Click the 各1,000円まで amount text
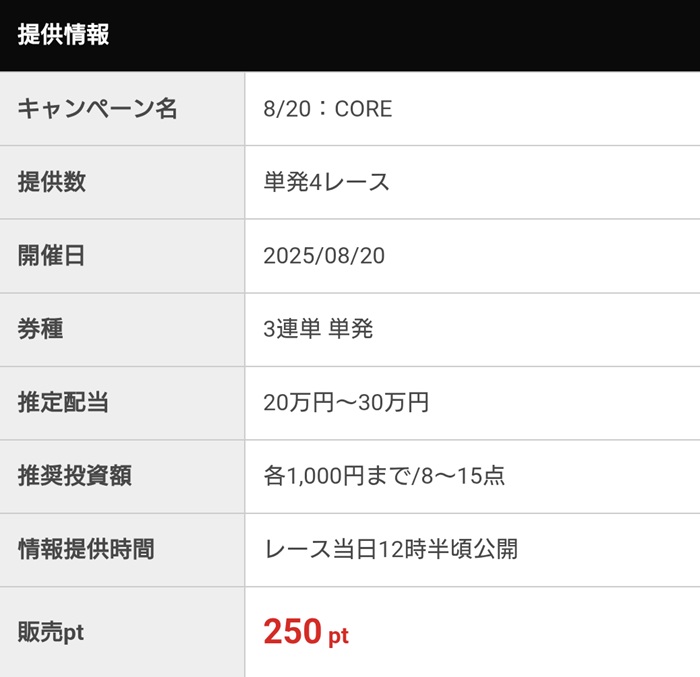Screen dimensions: 700x677 pos(337,476)
